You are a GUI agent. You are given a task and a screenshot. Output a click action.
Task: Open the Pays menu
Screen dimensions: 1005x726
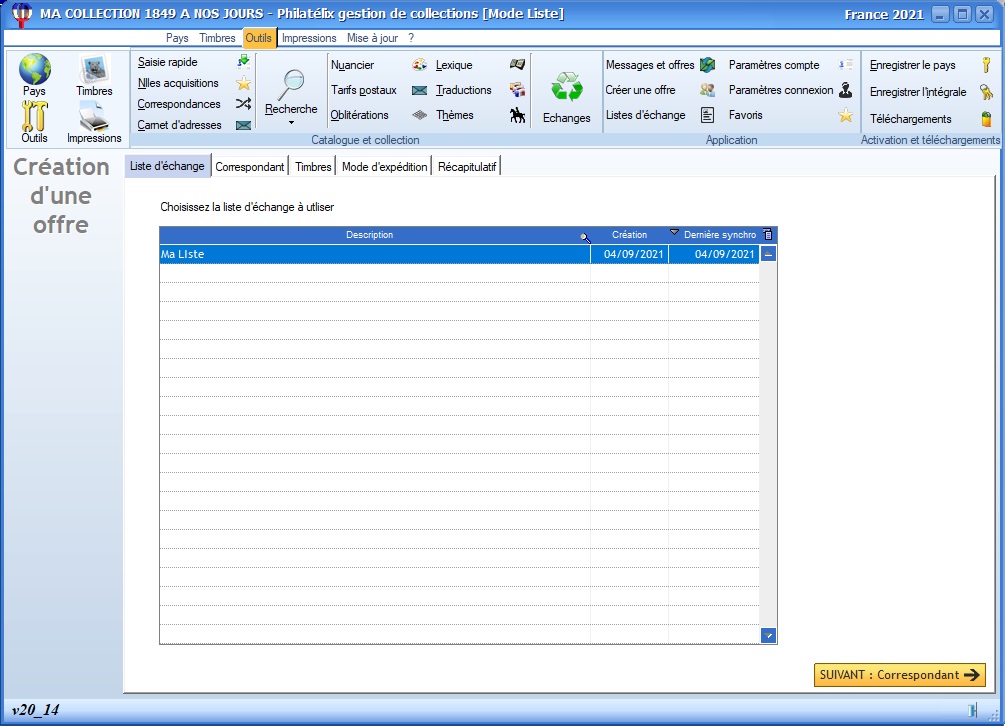tap(177, 38)
